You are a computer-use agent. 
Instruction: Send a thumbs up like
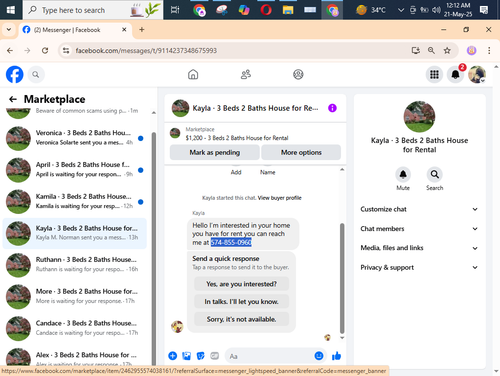point(336,356)
